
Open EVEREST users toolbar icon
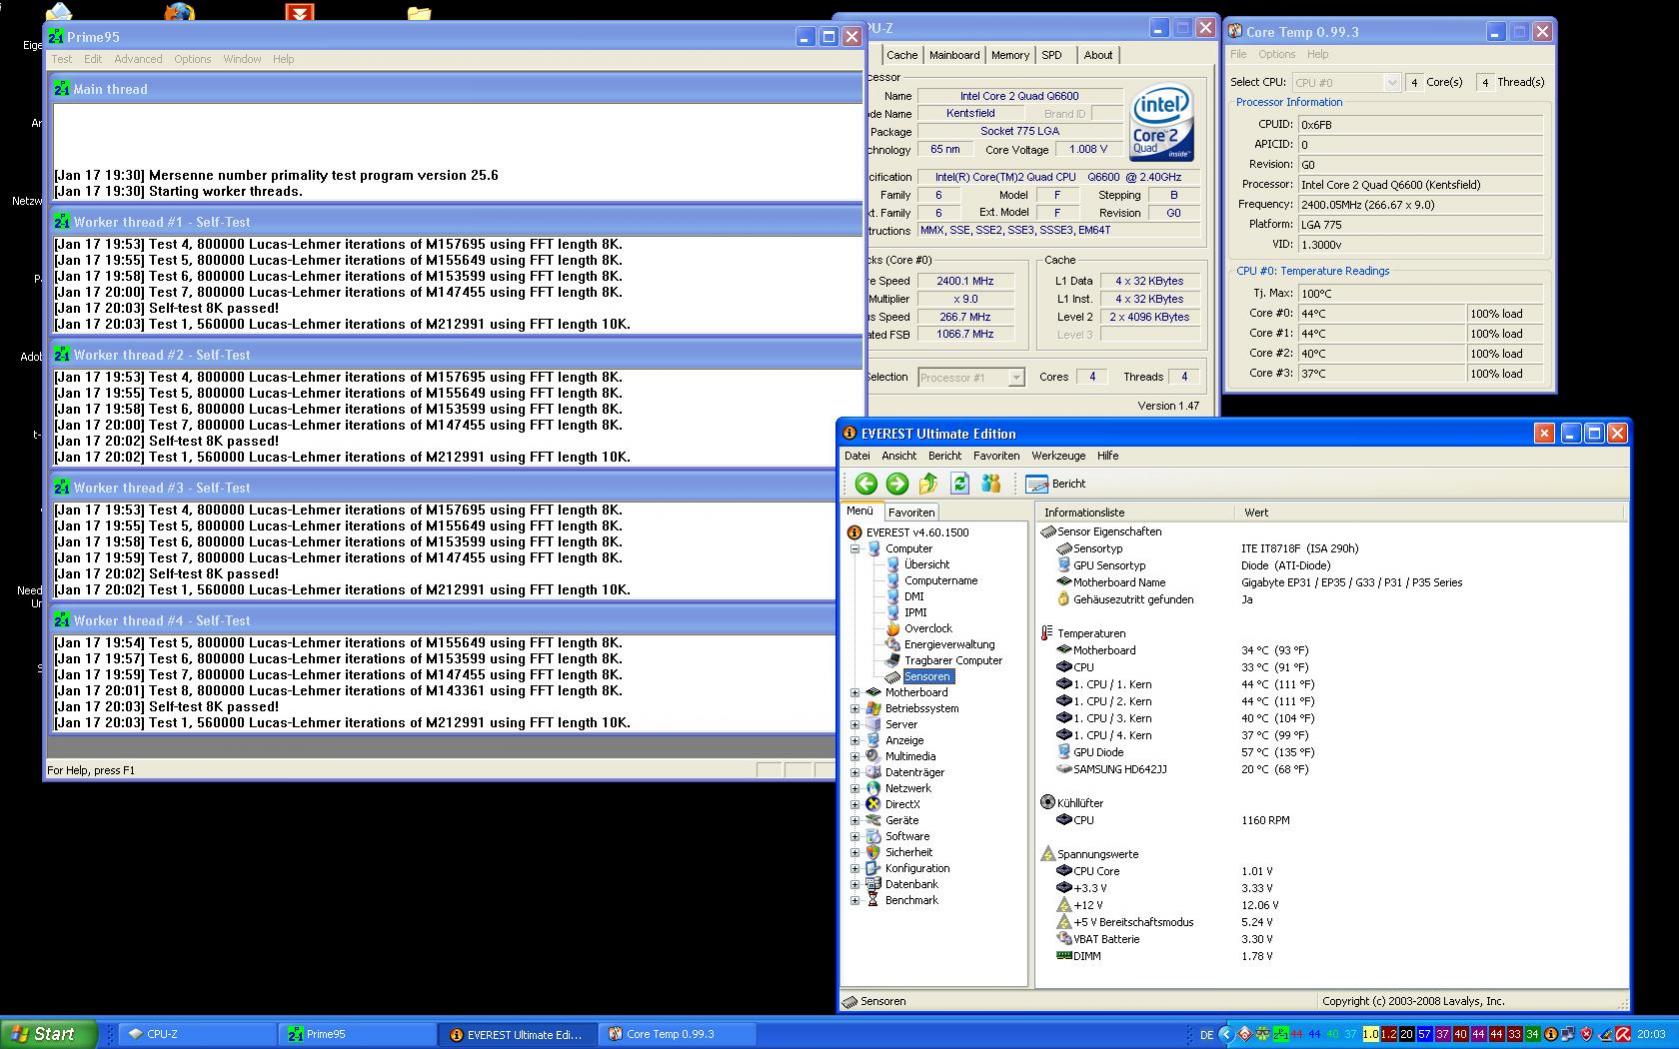pos(991,484)
